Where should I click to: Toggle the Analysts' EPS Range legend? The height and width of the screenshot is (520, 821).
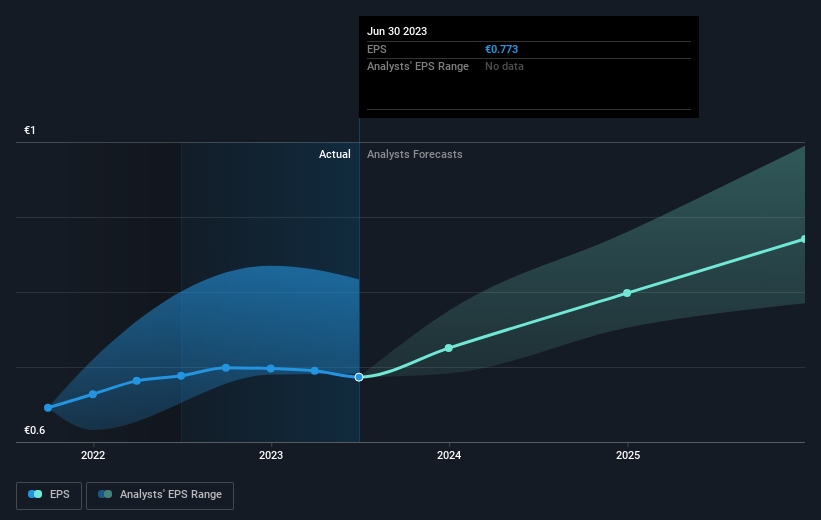160,495
